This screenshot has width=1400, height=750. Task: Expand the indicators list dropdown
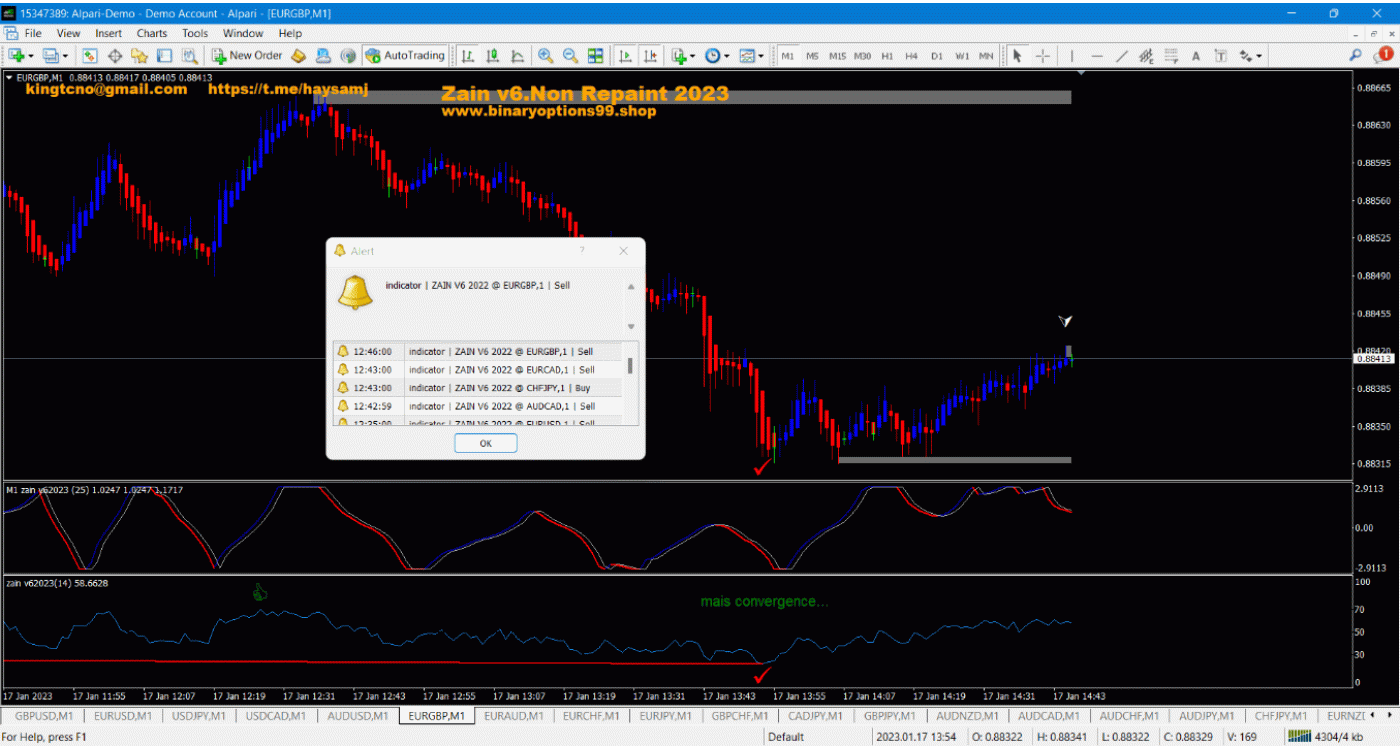(x=692, y=56)
